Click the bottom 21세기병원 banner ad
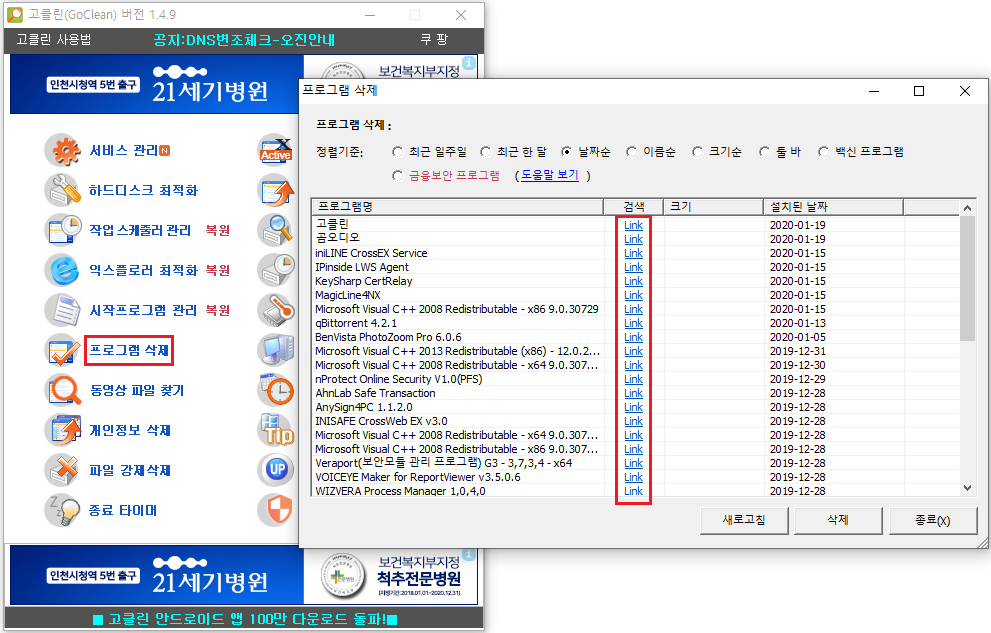 tap(244, 575)
